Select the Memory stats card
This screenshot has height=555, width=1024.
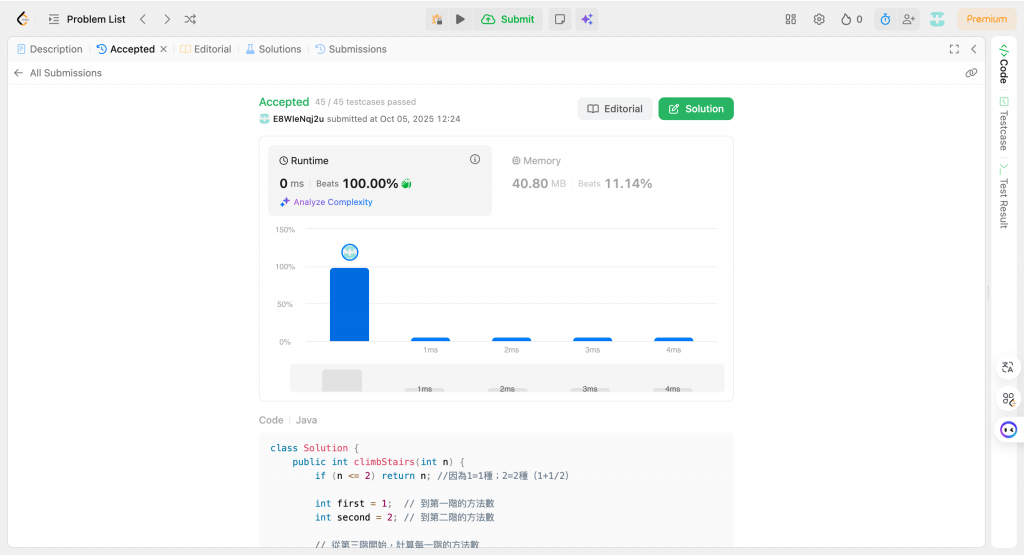(613, 180)
